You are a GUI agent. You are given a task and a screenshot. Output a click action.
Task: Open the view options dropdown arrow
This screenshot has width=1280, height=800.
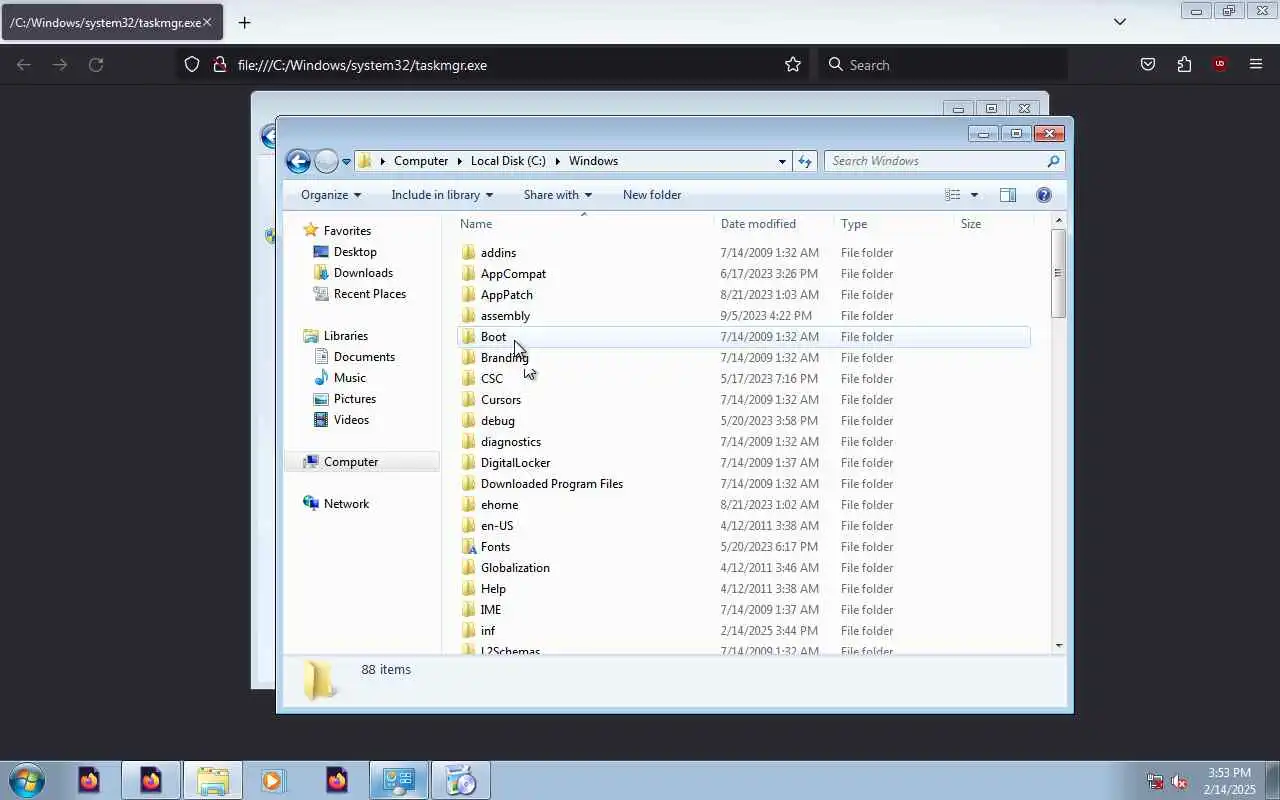click(974, 195)
